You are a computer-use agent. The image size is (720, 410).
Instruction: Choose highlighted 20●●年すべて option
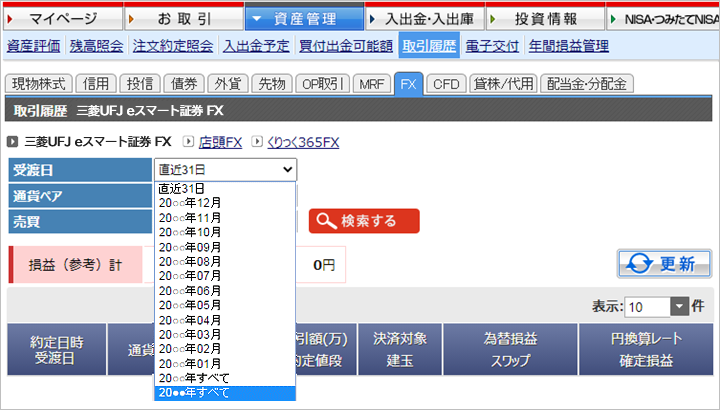[225, 393]
